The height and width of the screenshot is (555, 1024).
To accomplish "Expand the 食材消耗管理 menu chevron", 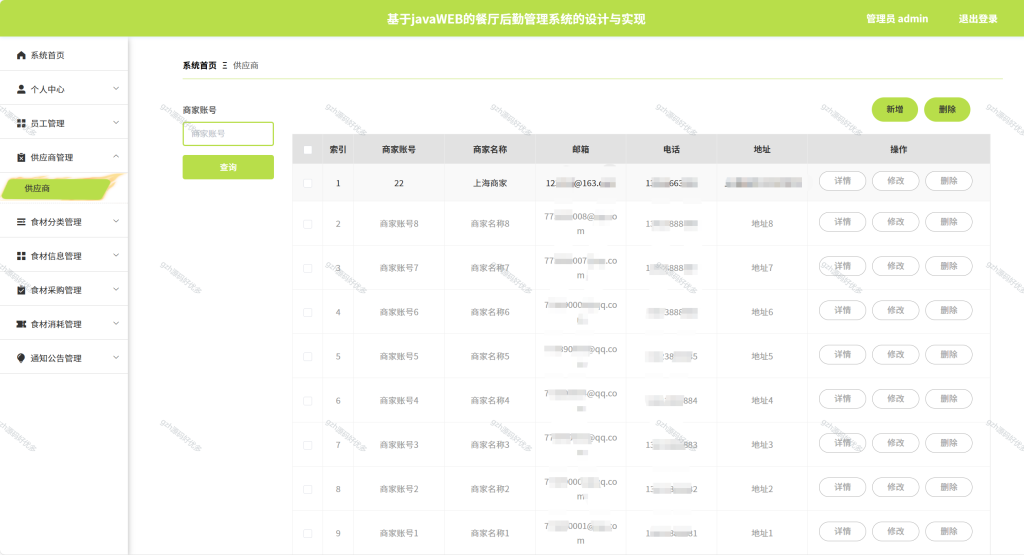I will pos(116,323).
